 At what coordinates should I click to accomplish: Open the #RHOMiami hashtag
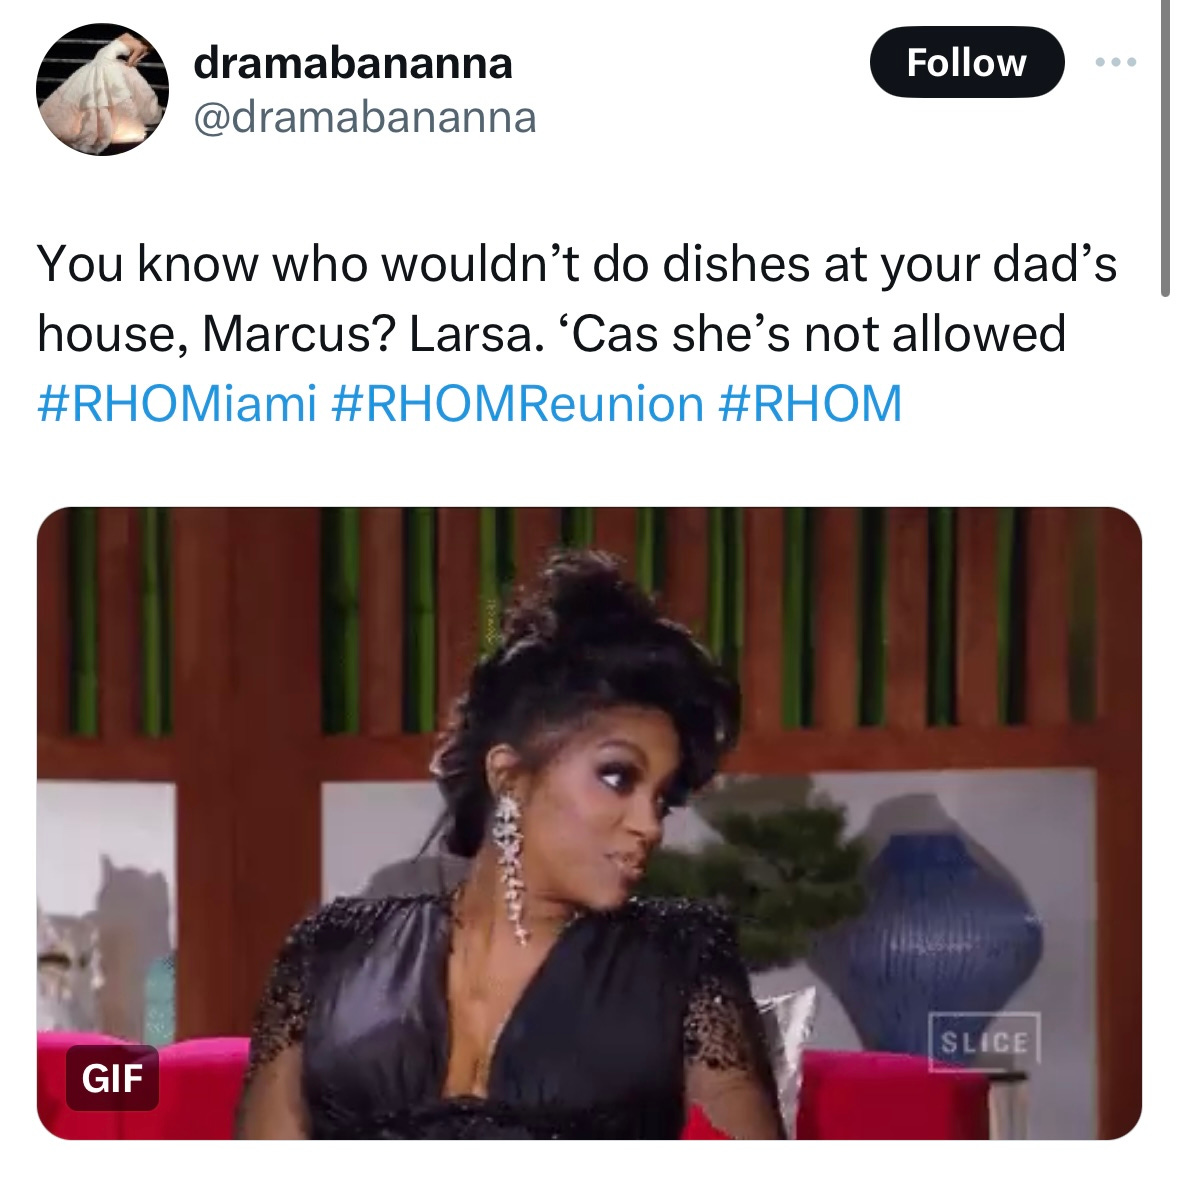click(x=177, y=403)
